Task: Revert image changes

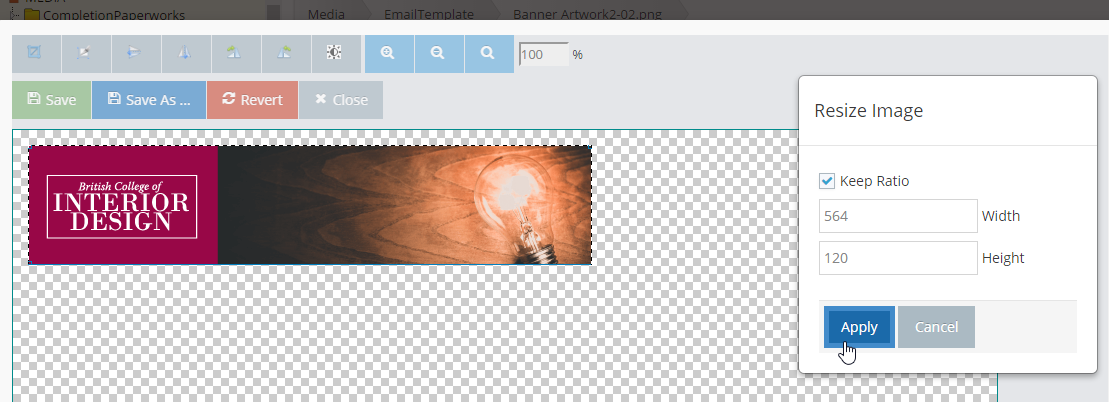Action: point(252,100)
